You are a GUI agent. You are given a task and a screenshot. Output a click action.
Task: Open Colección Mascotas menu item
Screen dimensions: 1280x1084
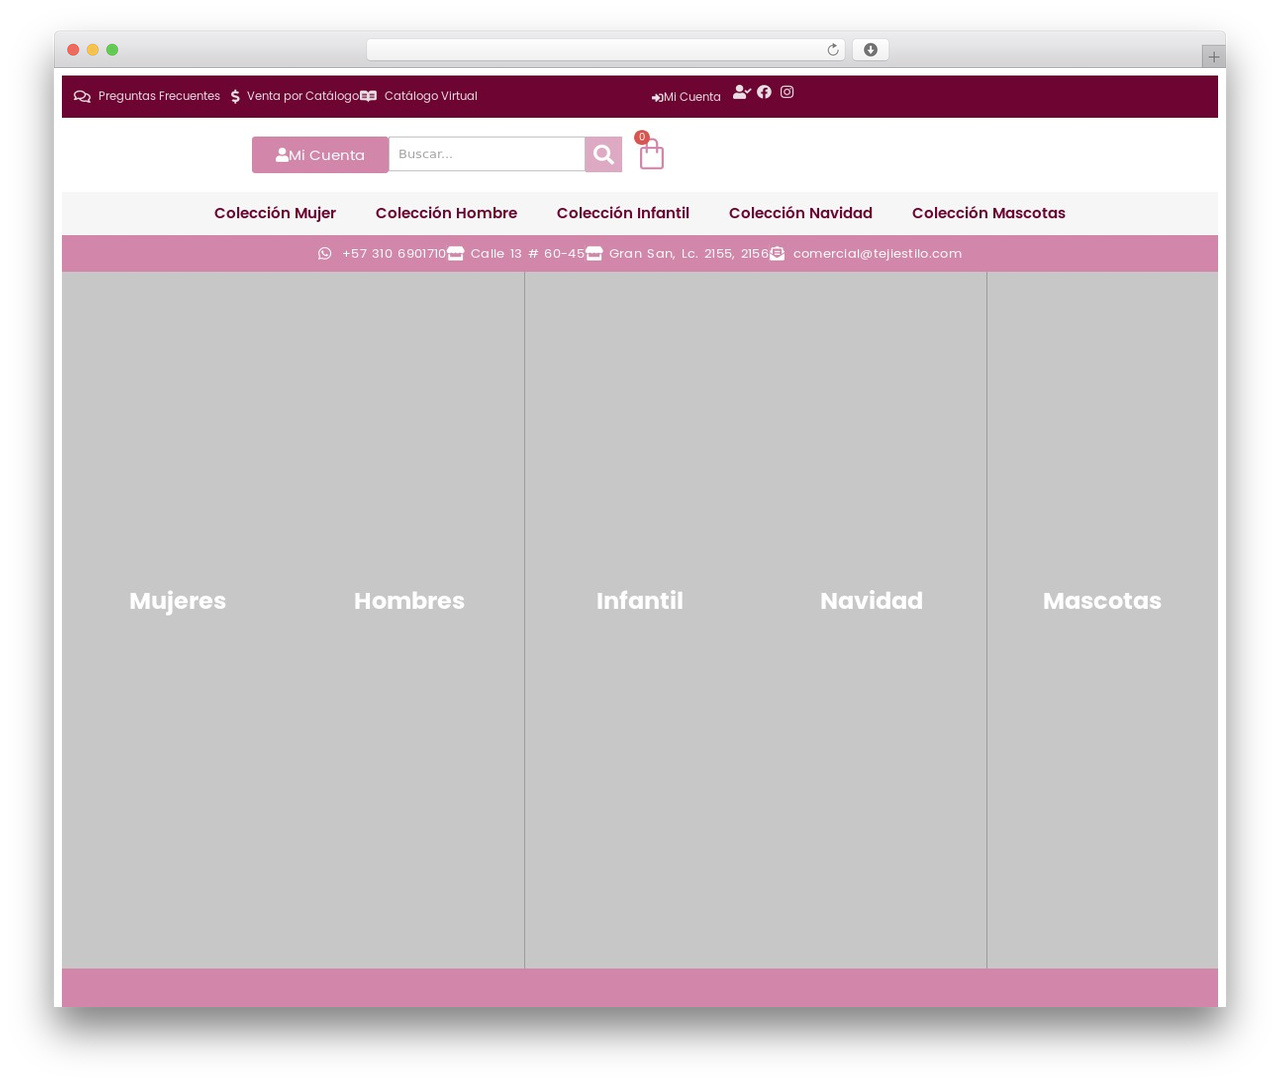pyautogui.click(x=988, y=213)
